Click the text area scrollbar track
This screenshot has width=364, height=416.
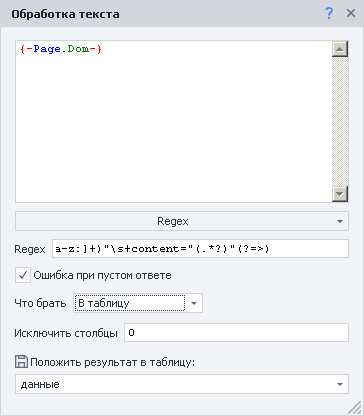[340, 121]
